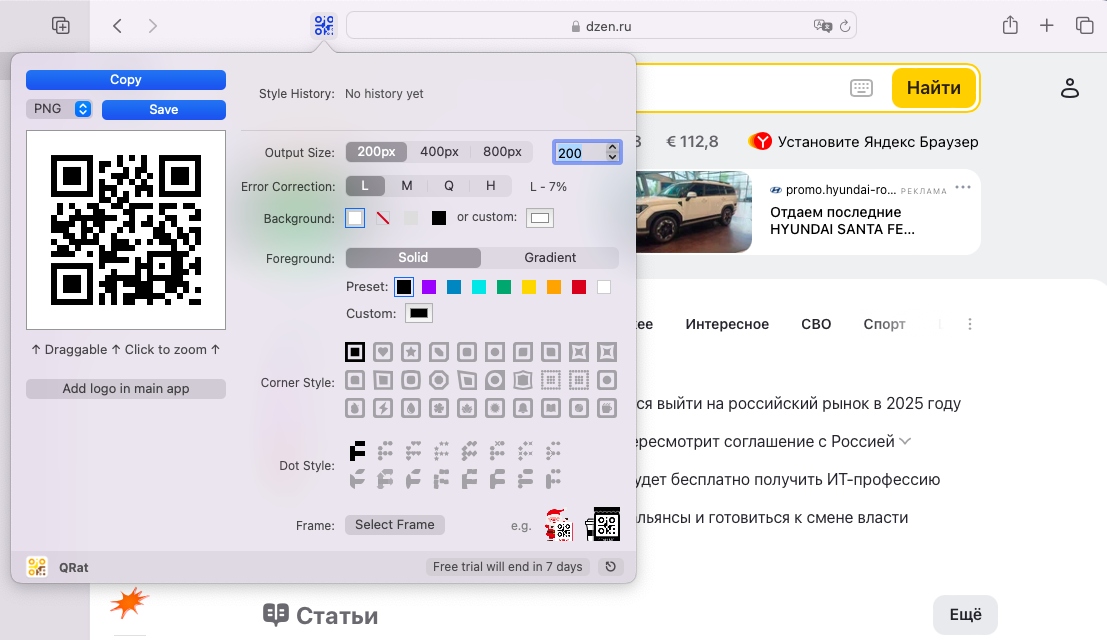Set error correction to M

tap(407, 186)
